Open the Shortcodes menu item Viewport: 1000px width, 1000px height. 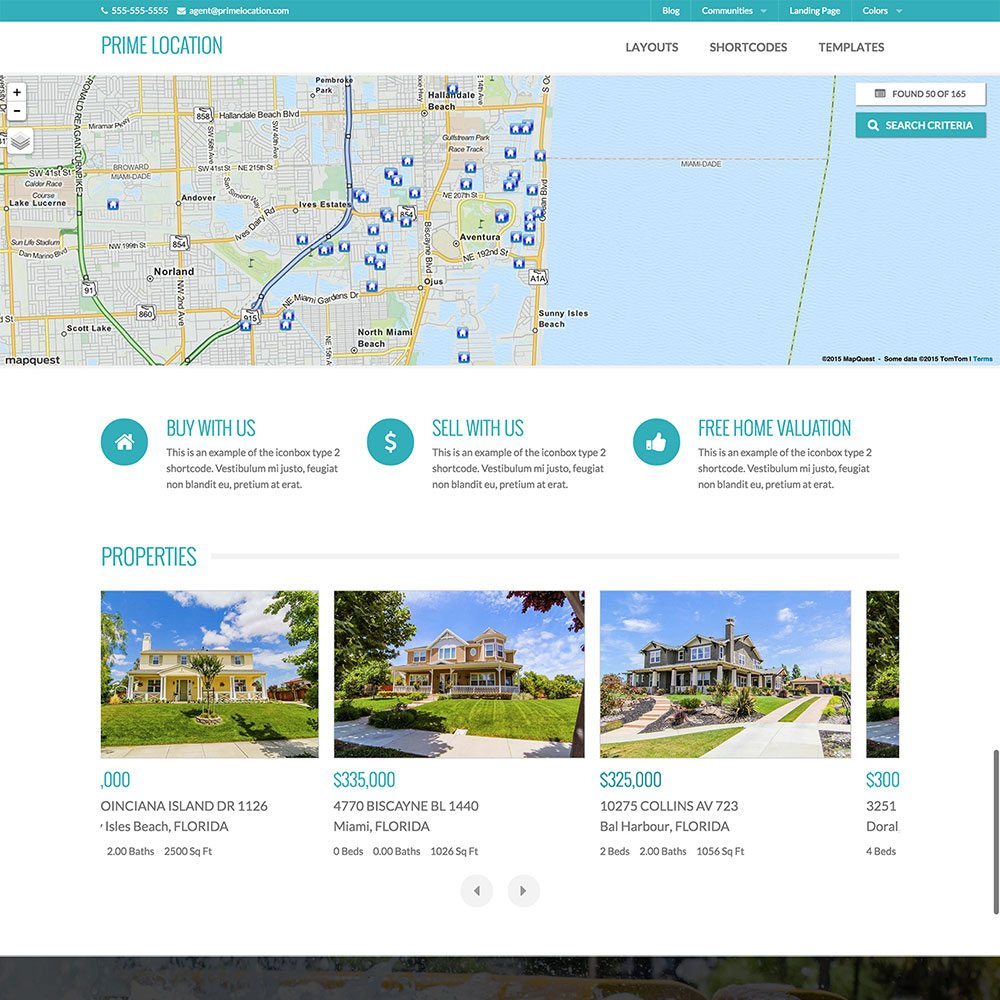pos(748,47)
